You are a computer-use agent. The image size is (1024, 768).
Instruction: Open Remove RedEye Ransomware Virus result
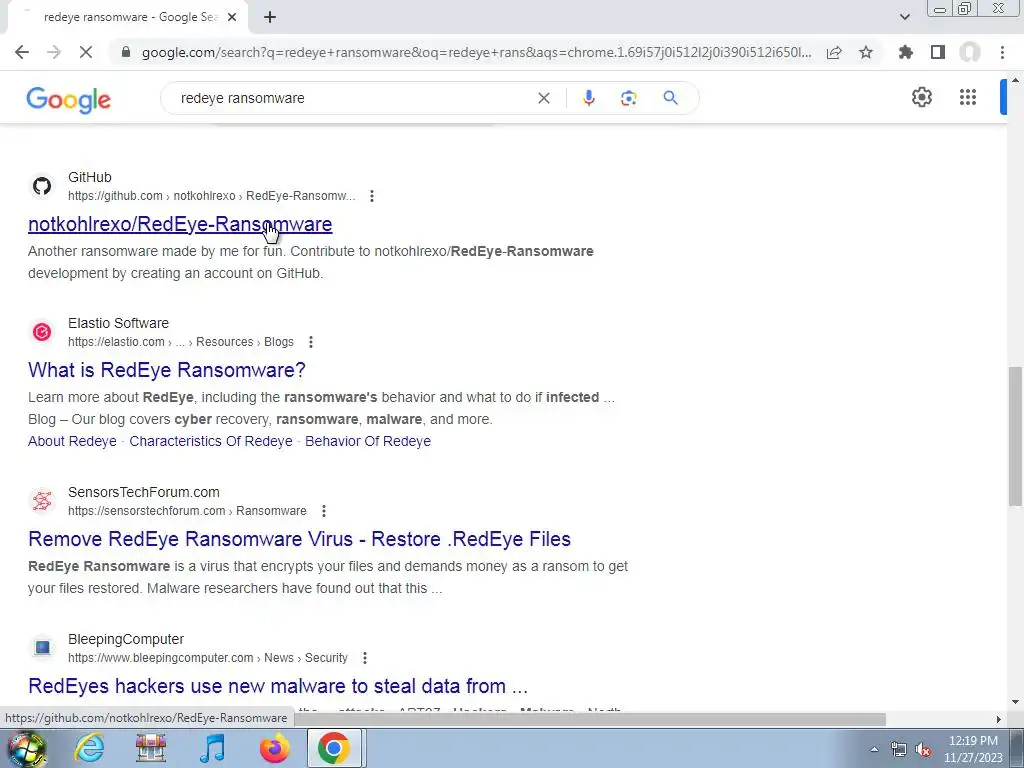(x=299, y=539)
